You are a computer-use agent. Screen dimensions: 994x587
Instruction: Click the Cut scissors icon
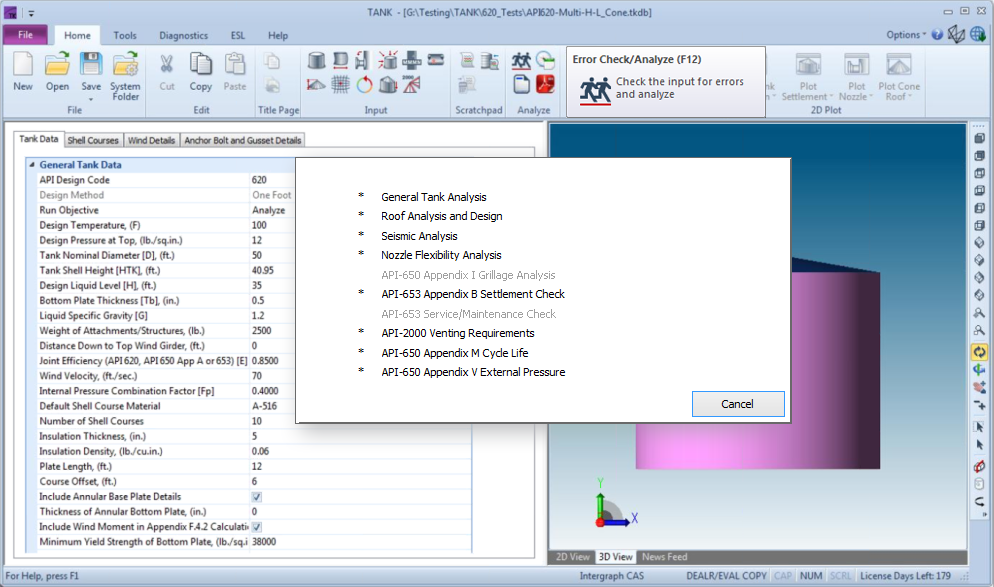click(167, 65)
